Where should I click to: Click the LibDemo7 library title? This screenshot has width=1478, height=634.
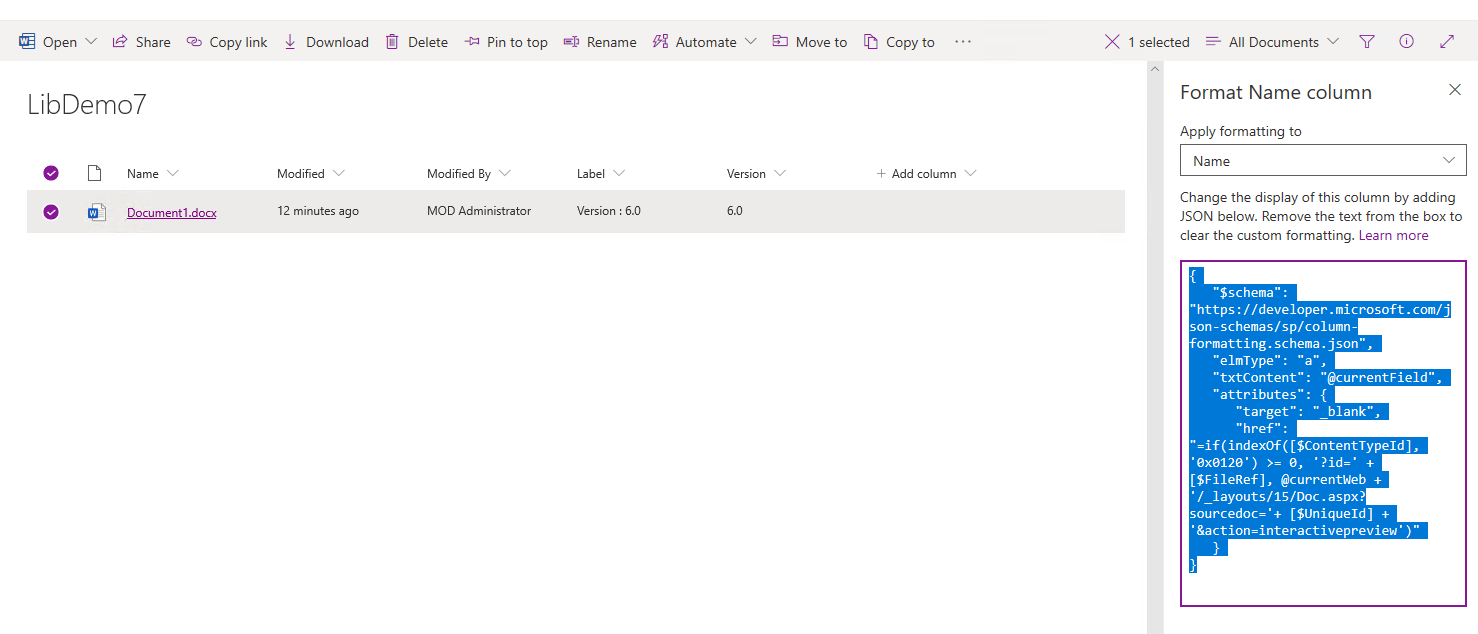pyautogui.click(x=87, y=105)
